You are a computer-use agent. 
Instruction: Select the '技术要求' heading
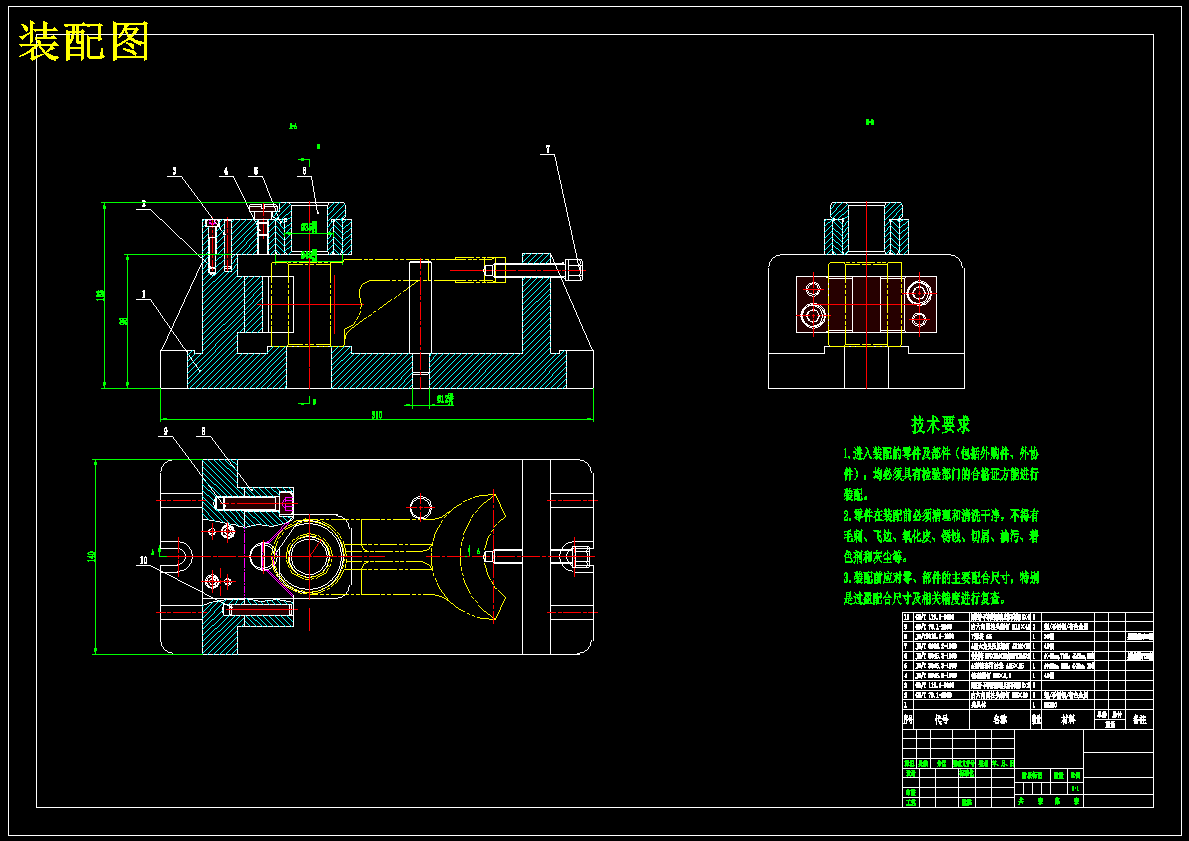(940, 425)
